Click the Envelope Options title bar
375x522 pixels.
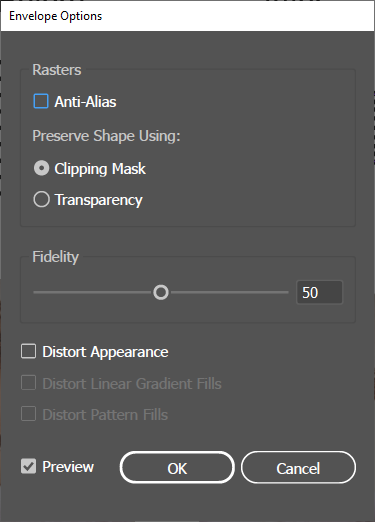187,16
